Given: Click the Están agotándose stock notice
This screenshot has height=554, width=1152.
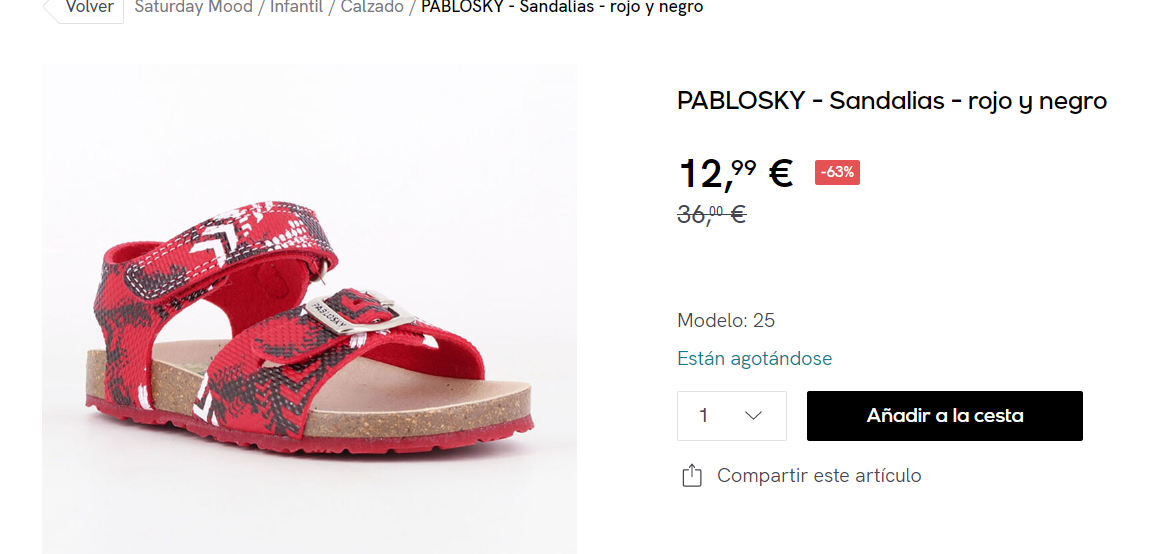Looking at the screenshot, I should click(x=755, y=359).
